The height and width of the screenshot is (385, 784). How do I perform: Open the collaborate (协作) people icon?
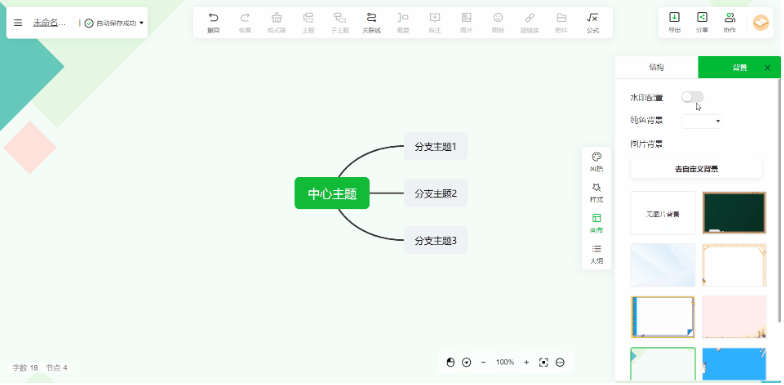730,18
